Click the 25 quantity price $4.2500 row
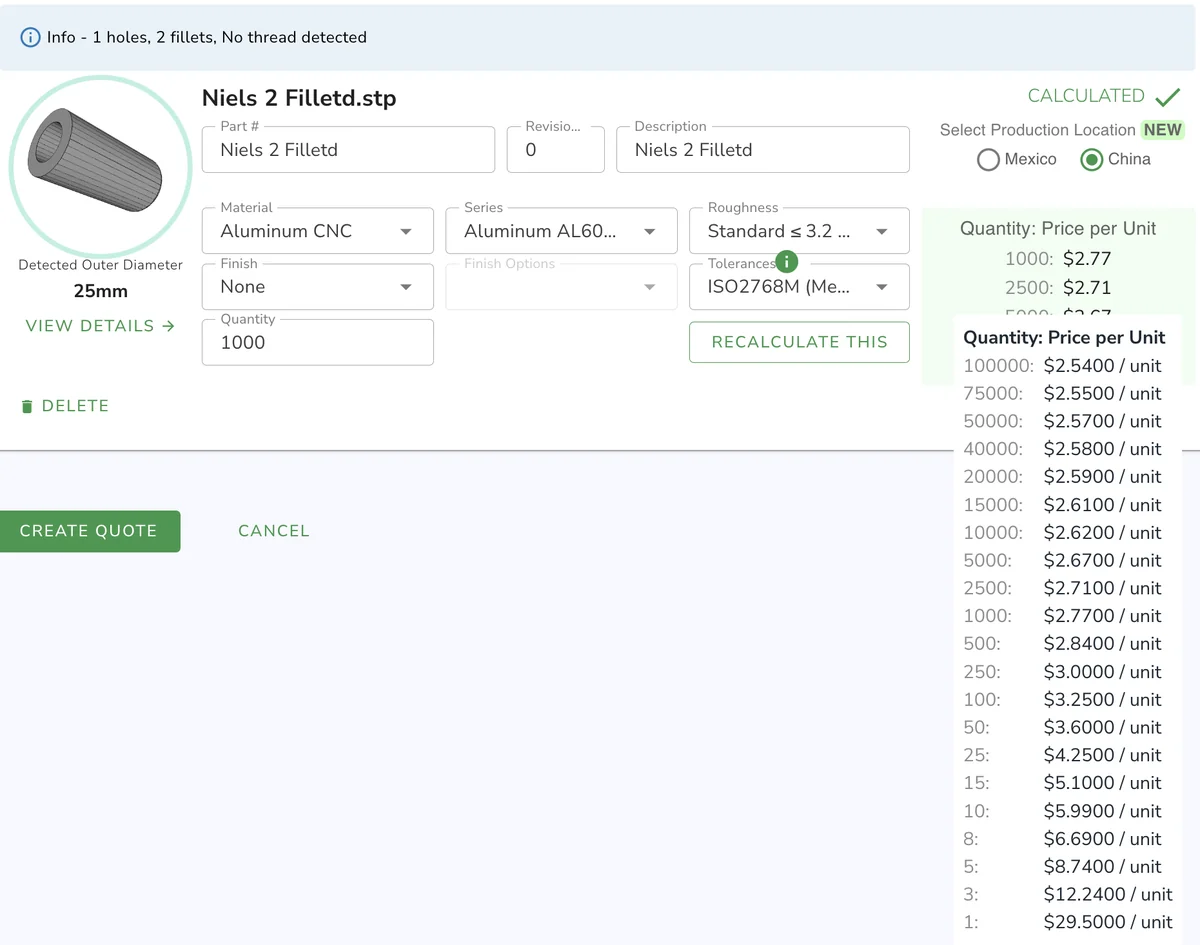This screenshot has width=1200, height=945. [x=1063, y=755]
